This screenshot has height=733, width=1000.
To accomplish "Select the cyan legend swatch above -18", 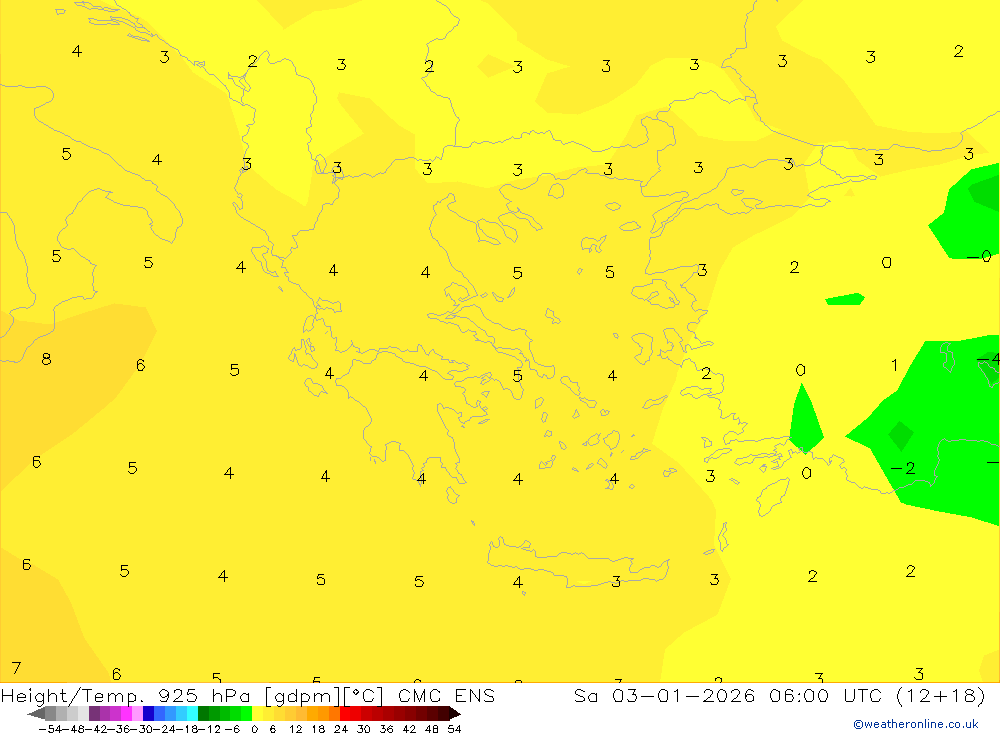I will point(192,713).
